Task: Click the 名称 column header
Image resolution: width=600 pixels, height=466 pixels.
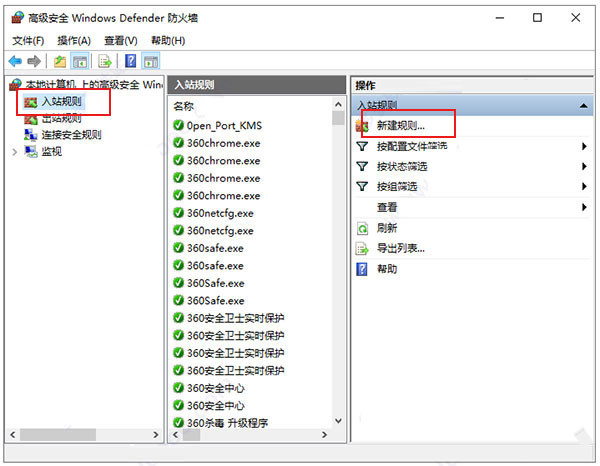Action: [x=183, y=105]
